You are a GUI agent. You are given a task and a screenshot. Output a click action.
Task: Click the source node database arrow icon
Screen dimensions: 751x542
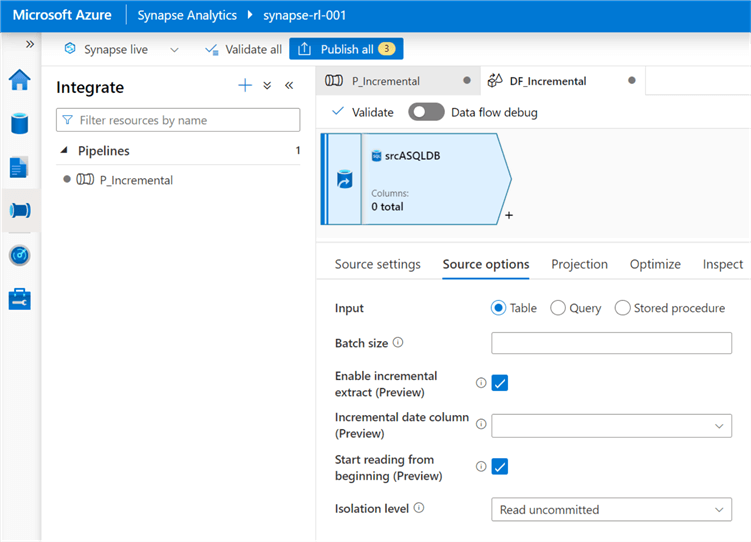(x=345, y=180)
